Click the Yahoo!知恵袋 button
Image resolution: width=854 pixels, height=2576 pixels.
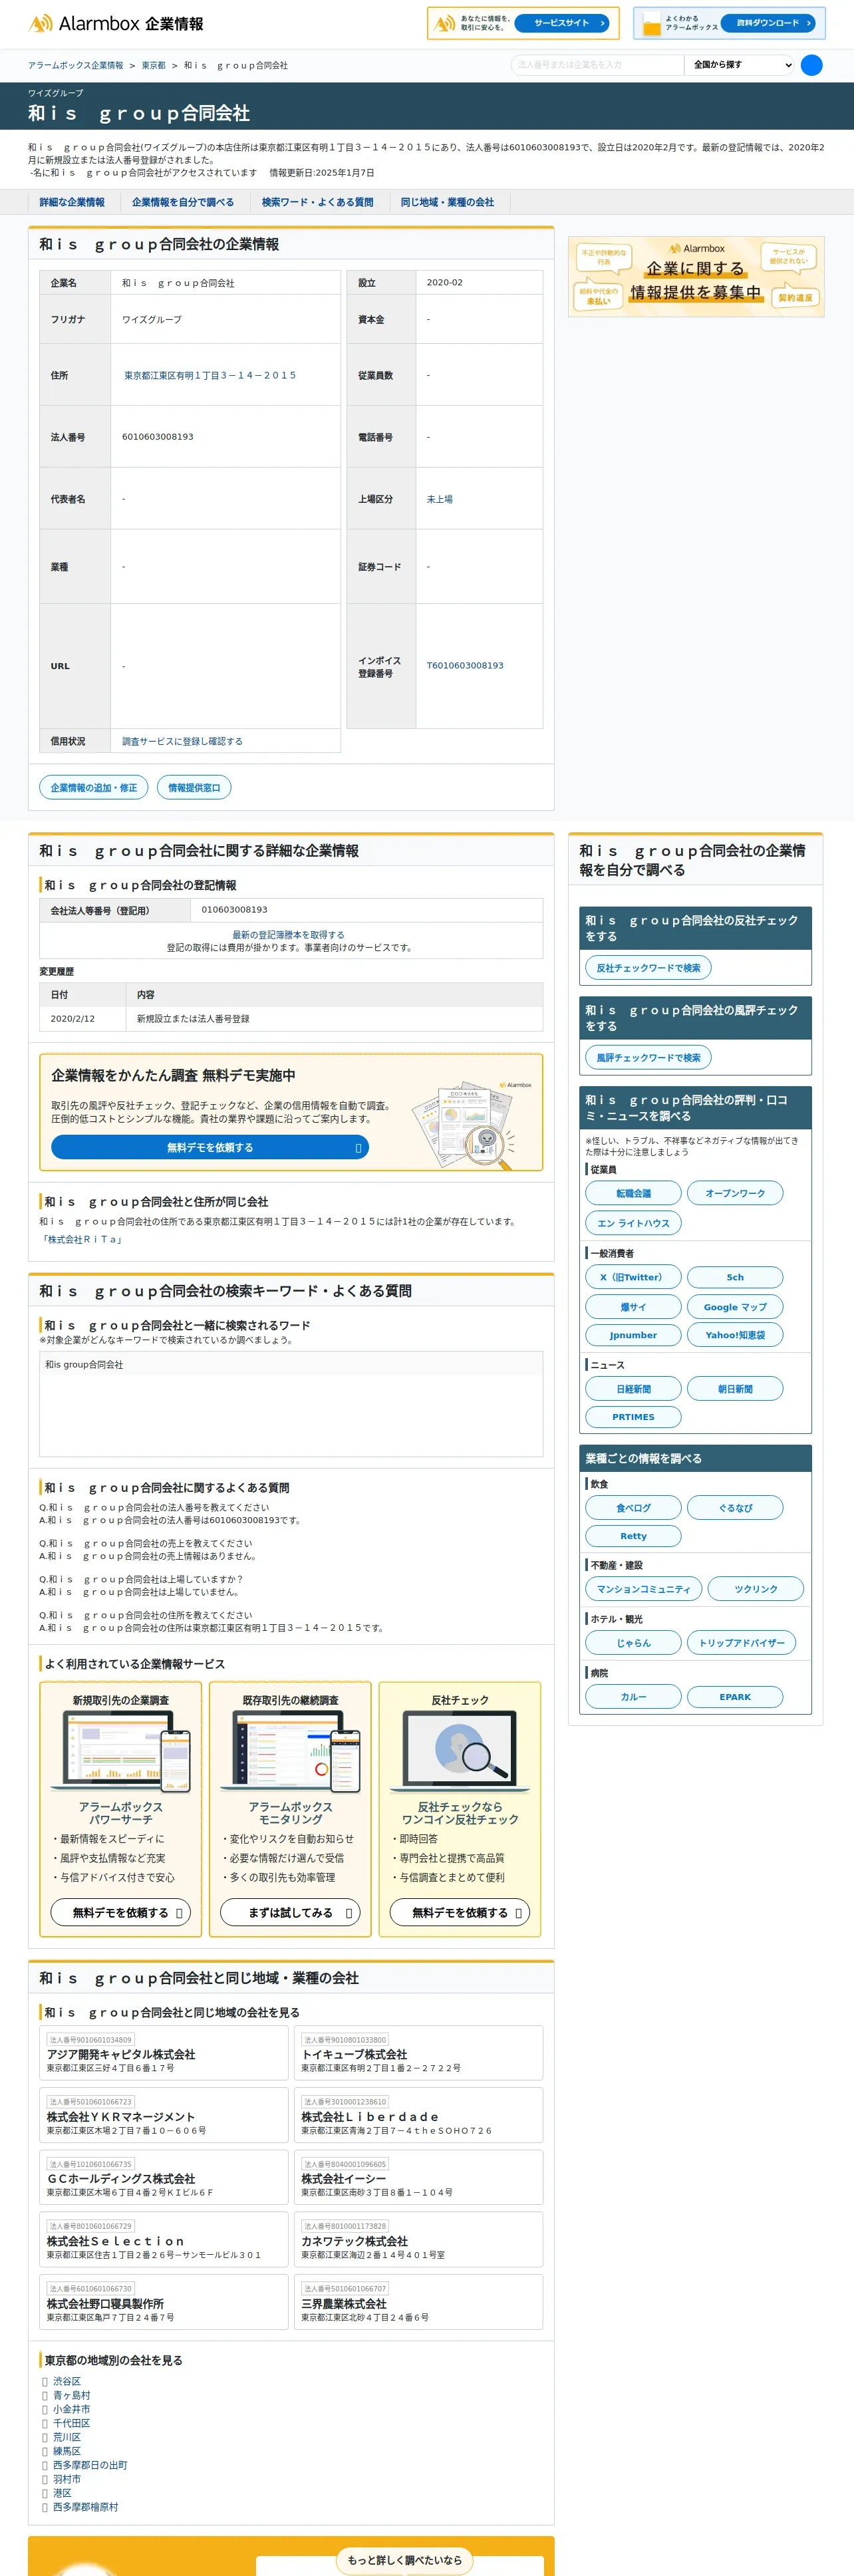coord(735,1335)
